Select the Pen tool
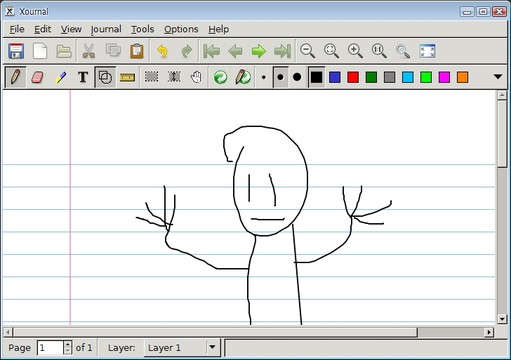 [16, 77]
